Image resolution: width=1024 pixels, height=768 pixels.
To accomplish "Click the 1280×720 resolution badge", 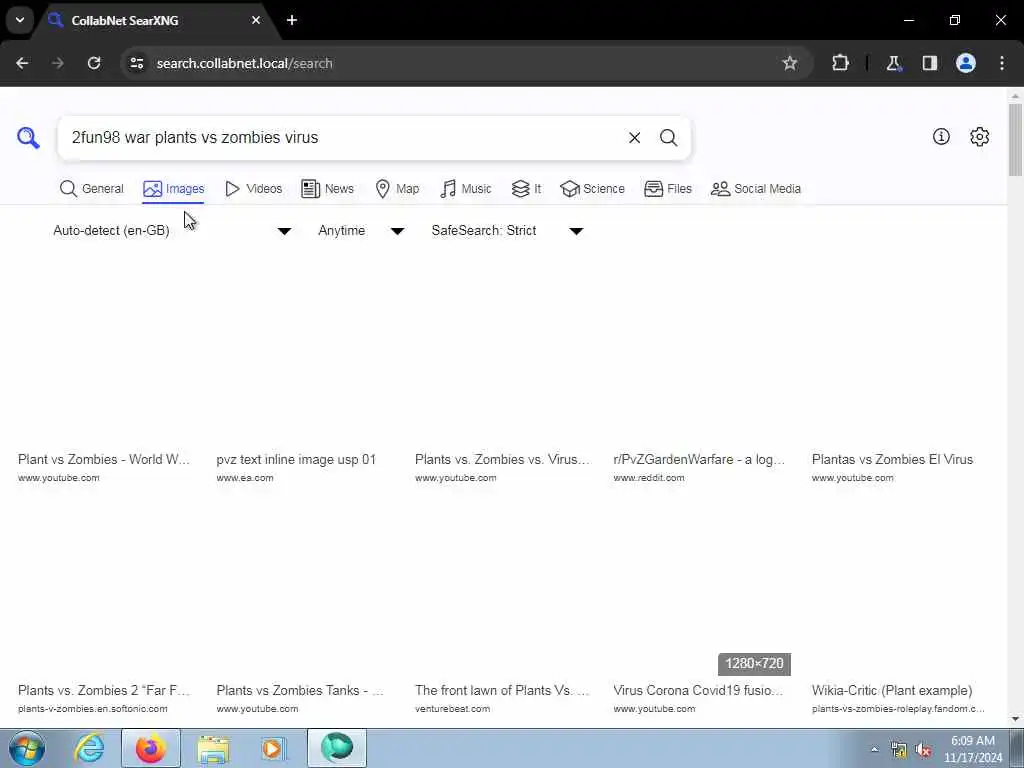I will [x=754, y=664].
